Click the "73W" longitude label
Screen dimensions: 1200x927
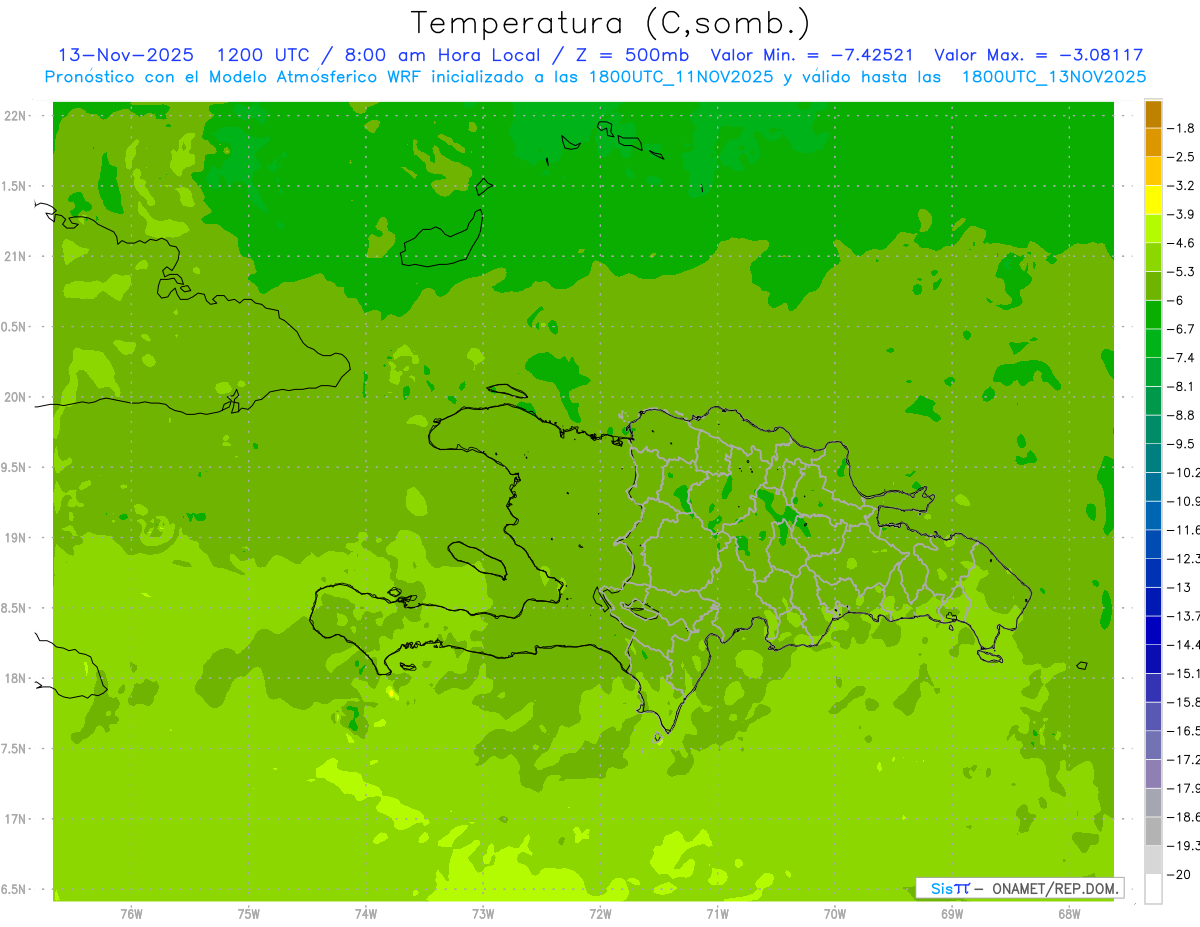[x=483, y=914]
